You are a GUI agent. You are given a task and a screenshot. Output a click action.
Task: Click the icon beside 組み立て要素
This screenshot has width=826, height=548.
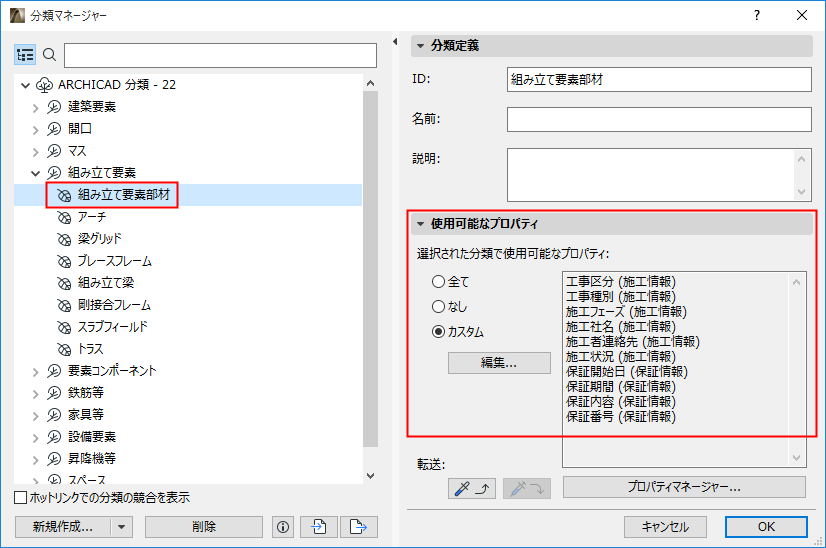(54, 173)
